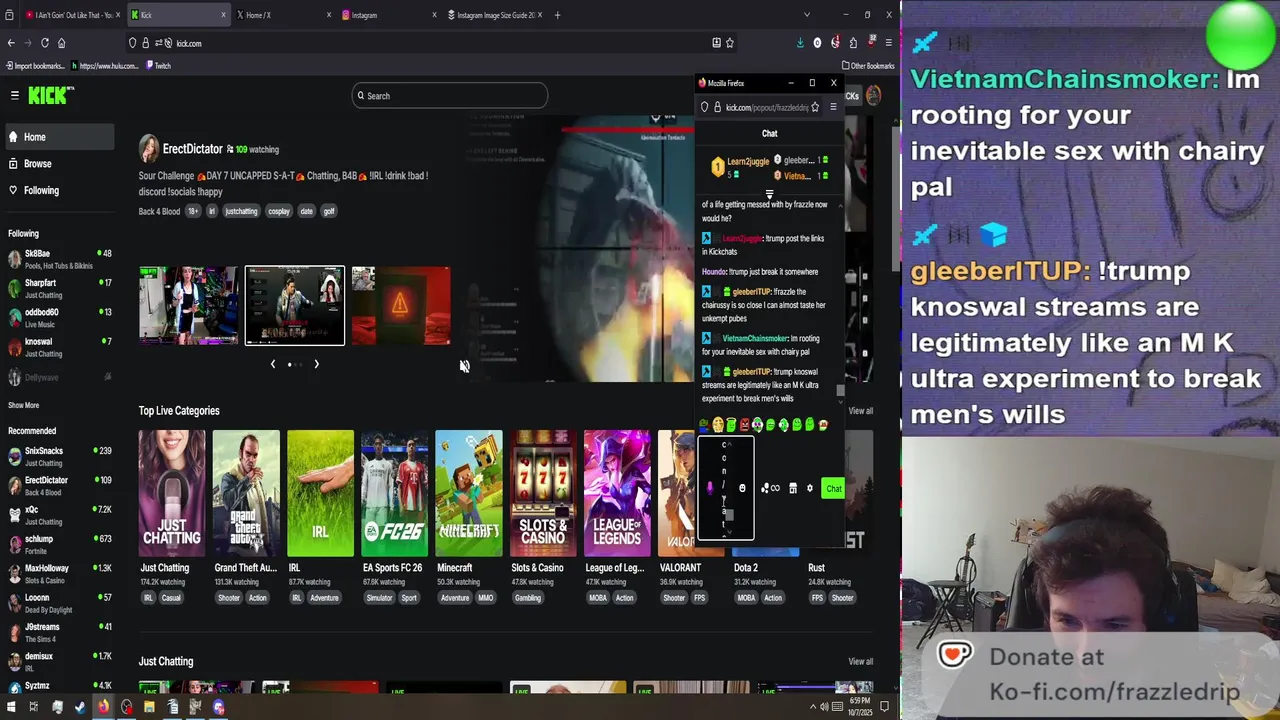Viewport: 1280px width, 720px height.
Task: Open the Slots & Casino category card
Action: tap(543, 493)
